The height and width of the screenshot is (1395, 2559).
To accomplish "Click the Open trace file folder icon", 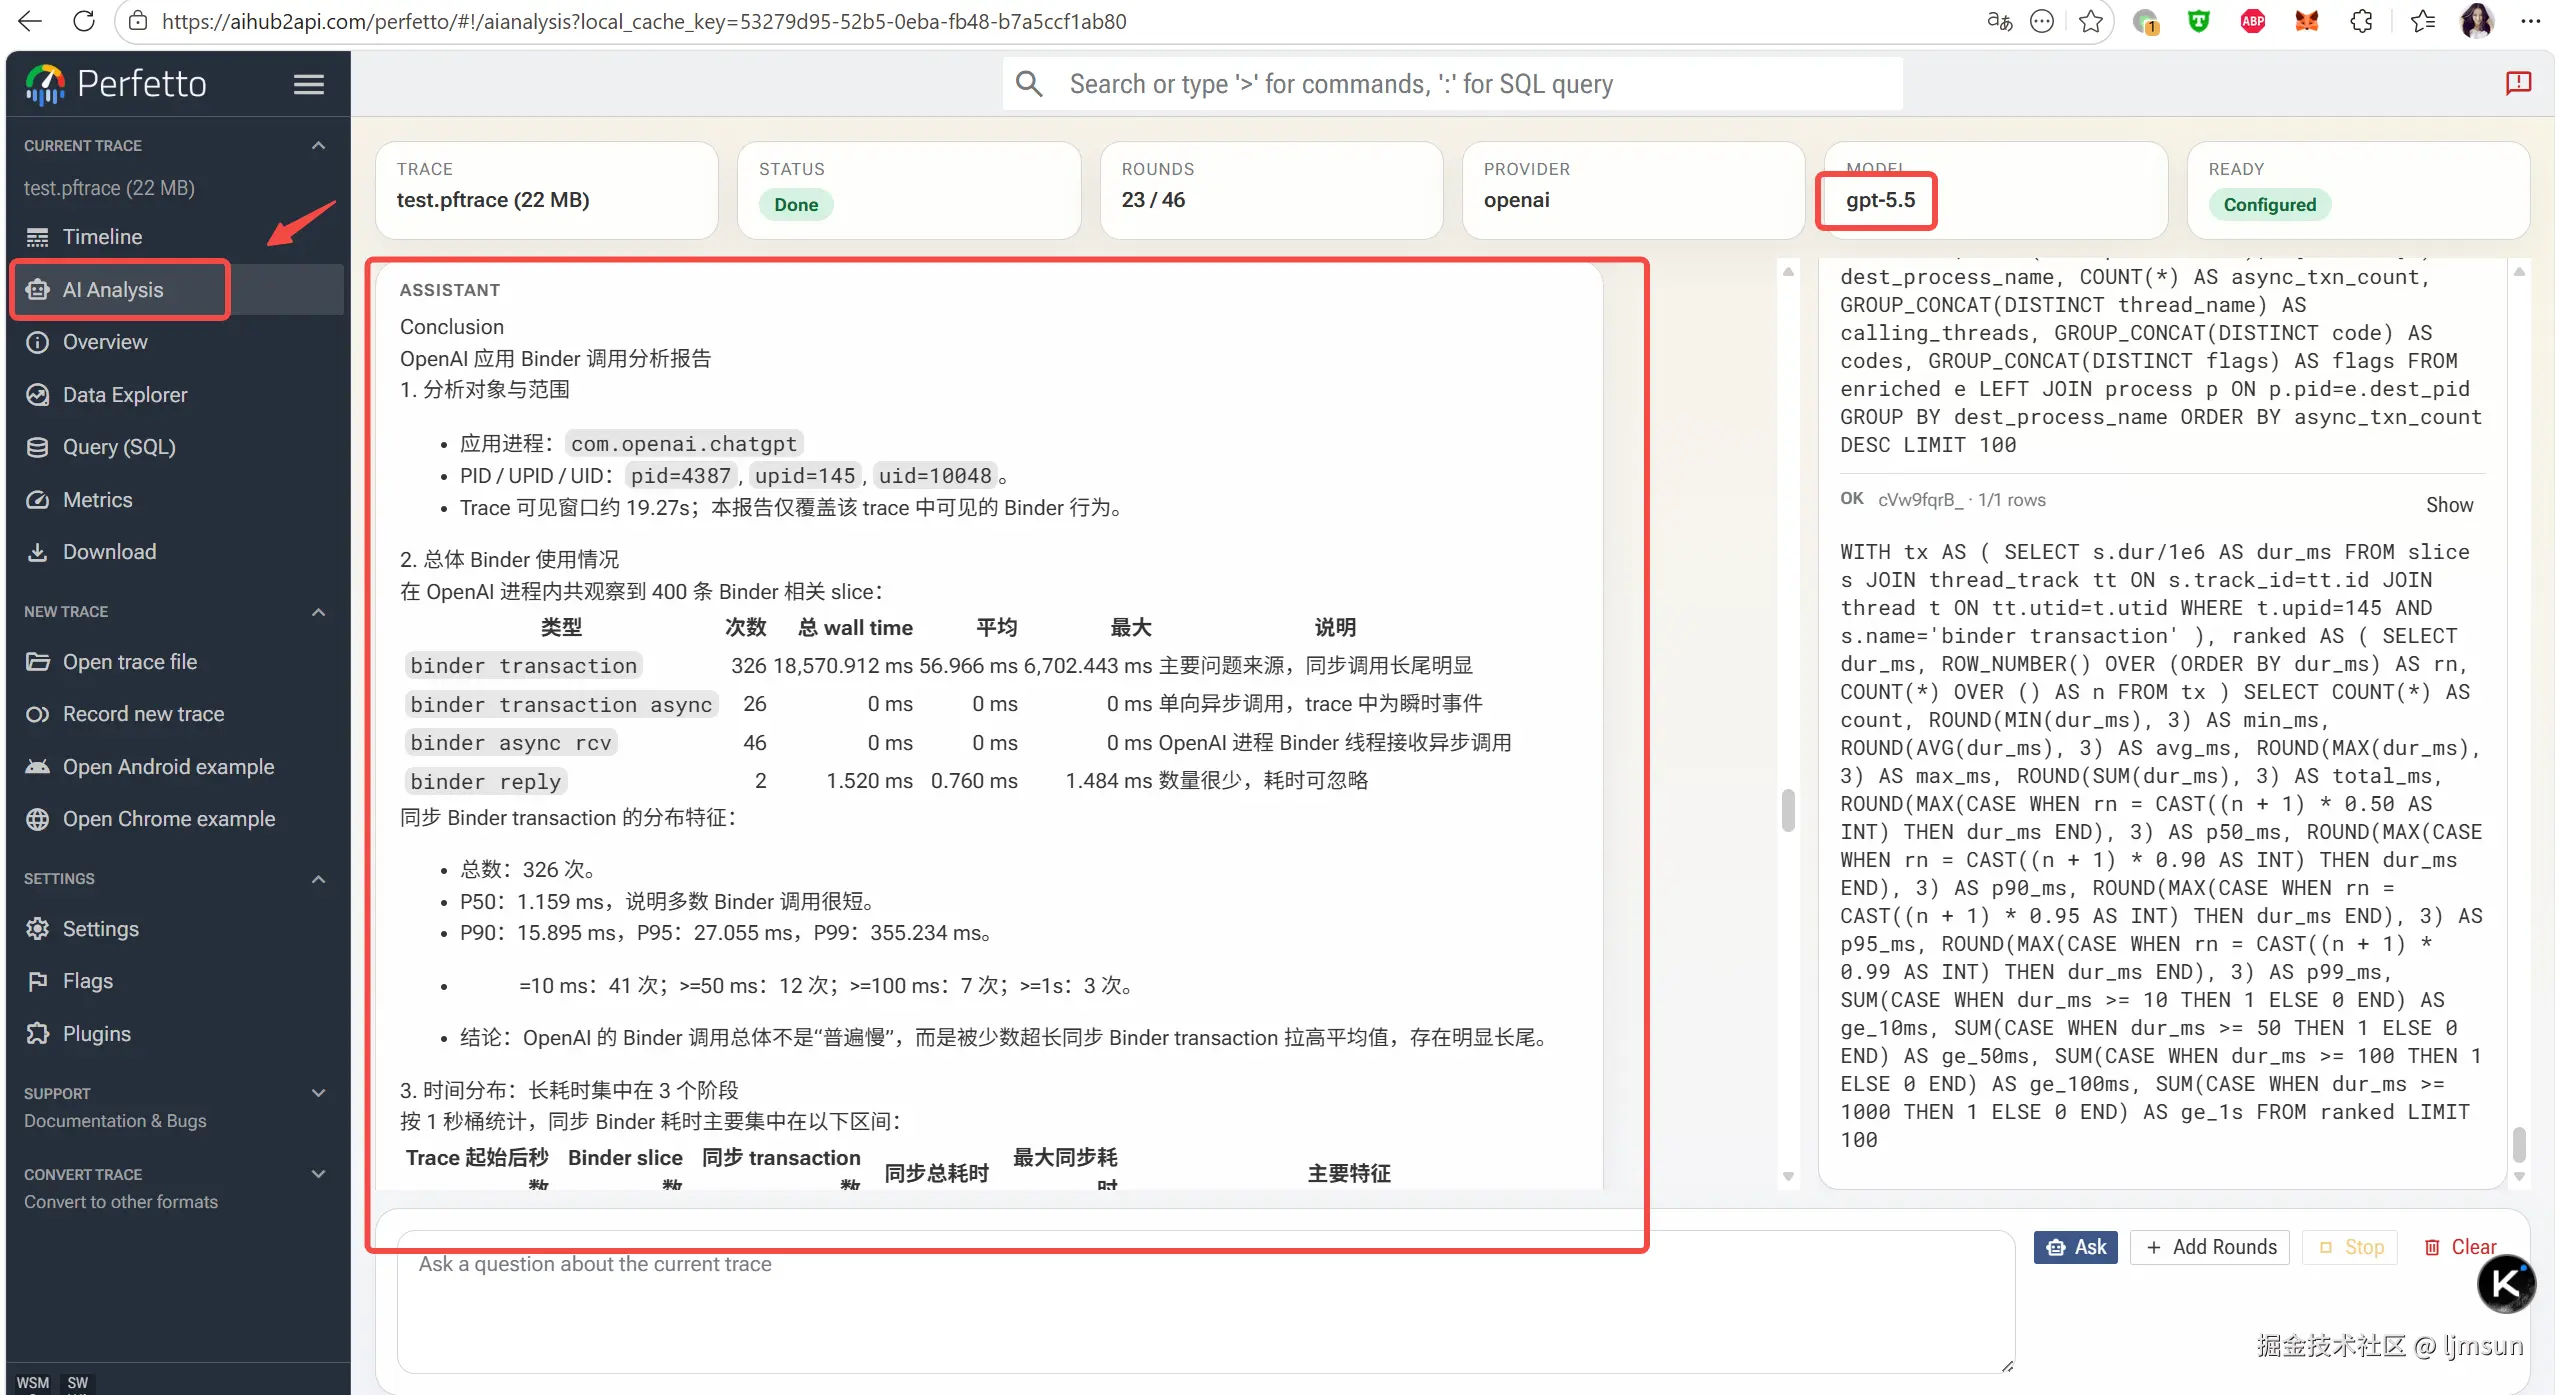I will pyautogui.click(x=37, y=662).
